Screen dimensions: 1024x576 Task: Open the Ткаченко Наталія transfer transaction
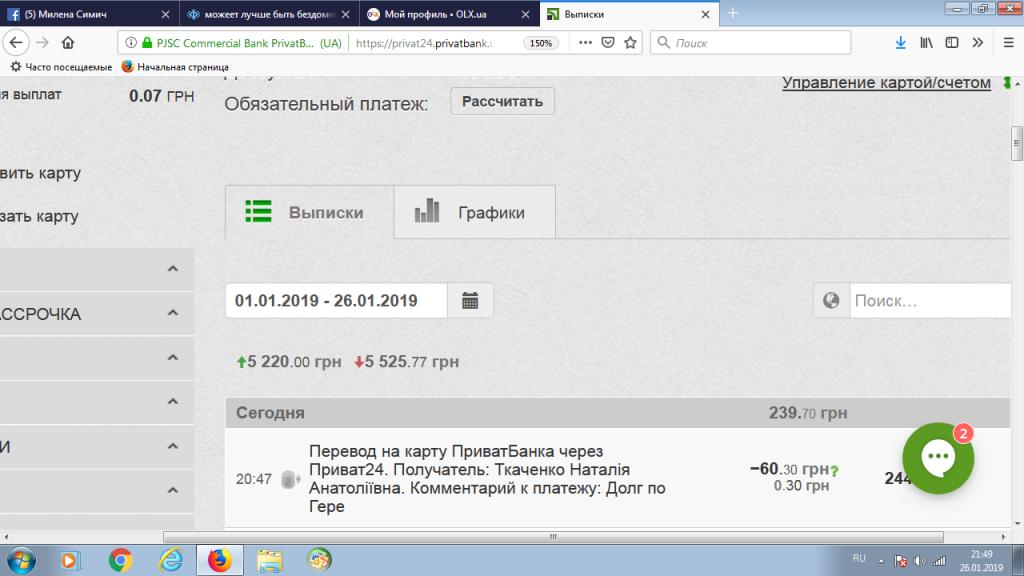pyautogui.click(x=618, y=479)
